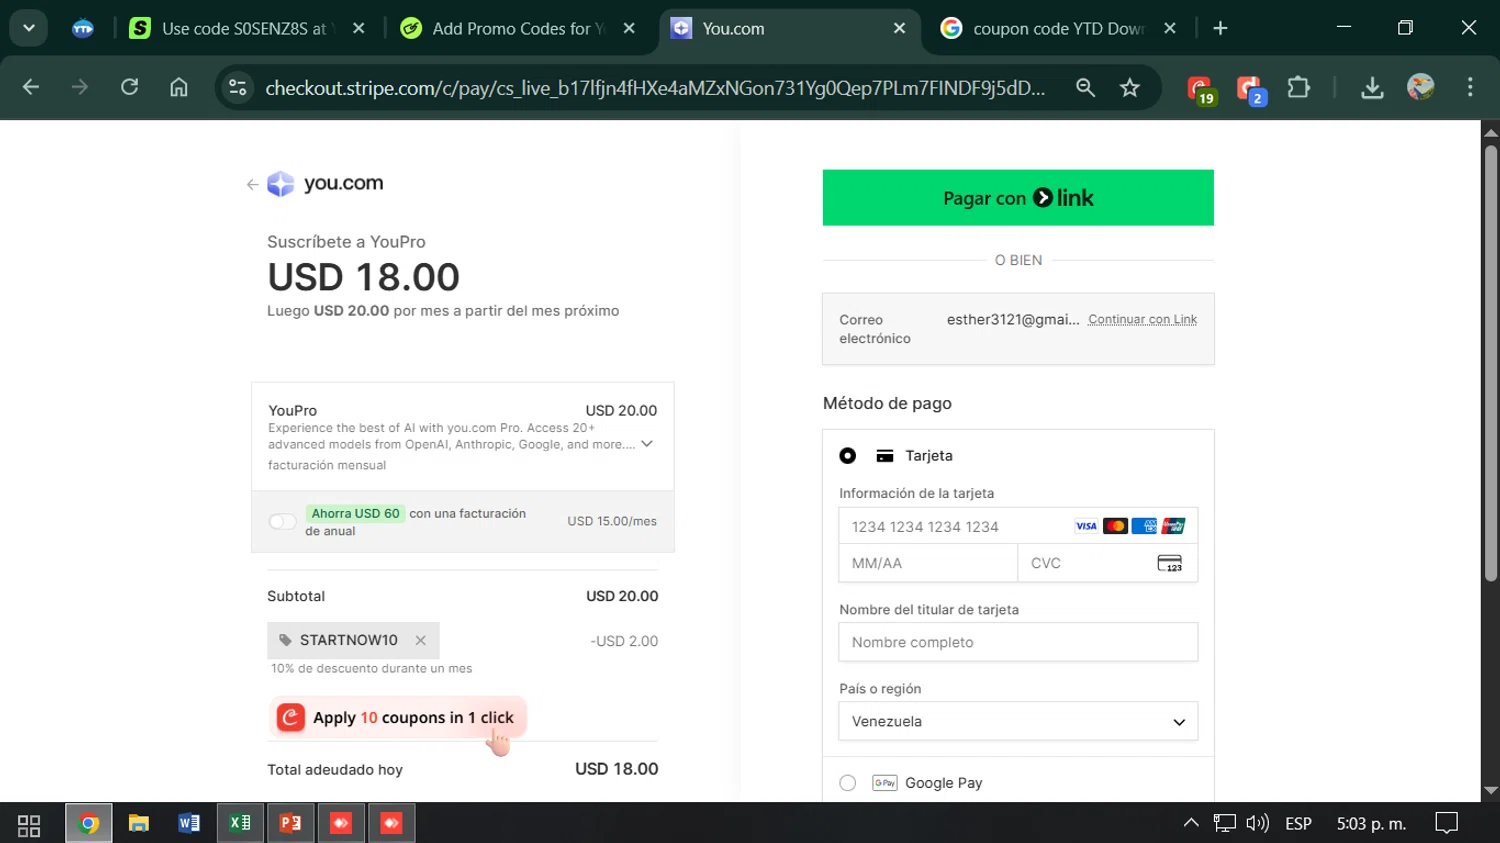Reload the checkout page
Image resolution: width=1500 pixels, height=843 pixels.
[x=129, y=88]
